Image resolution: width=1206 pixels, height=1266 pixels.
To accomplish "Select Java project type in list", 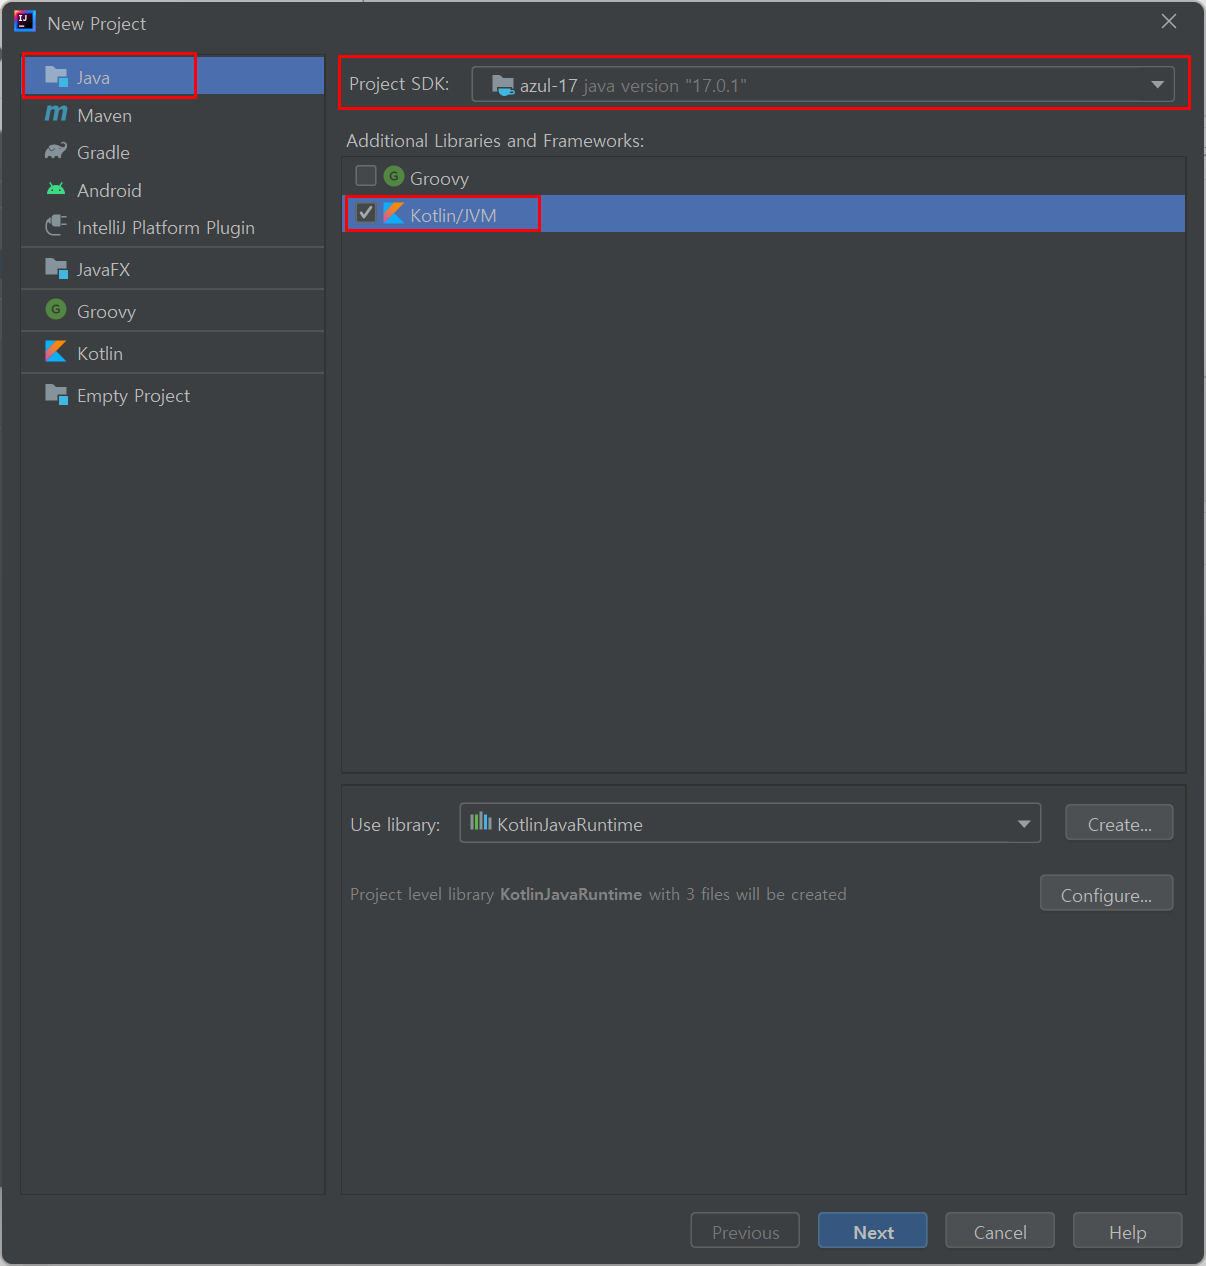I will (94, 78).
